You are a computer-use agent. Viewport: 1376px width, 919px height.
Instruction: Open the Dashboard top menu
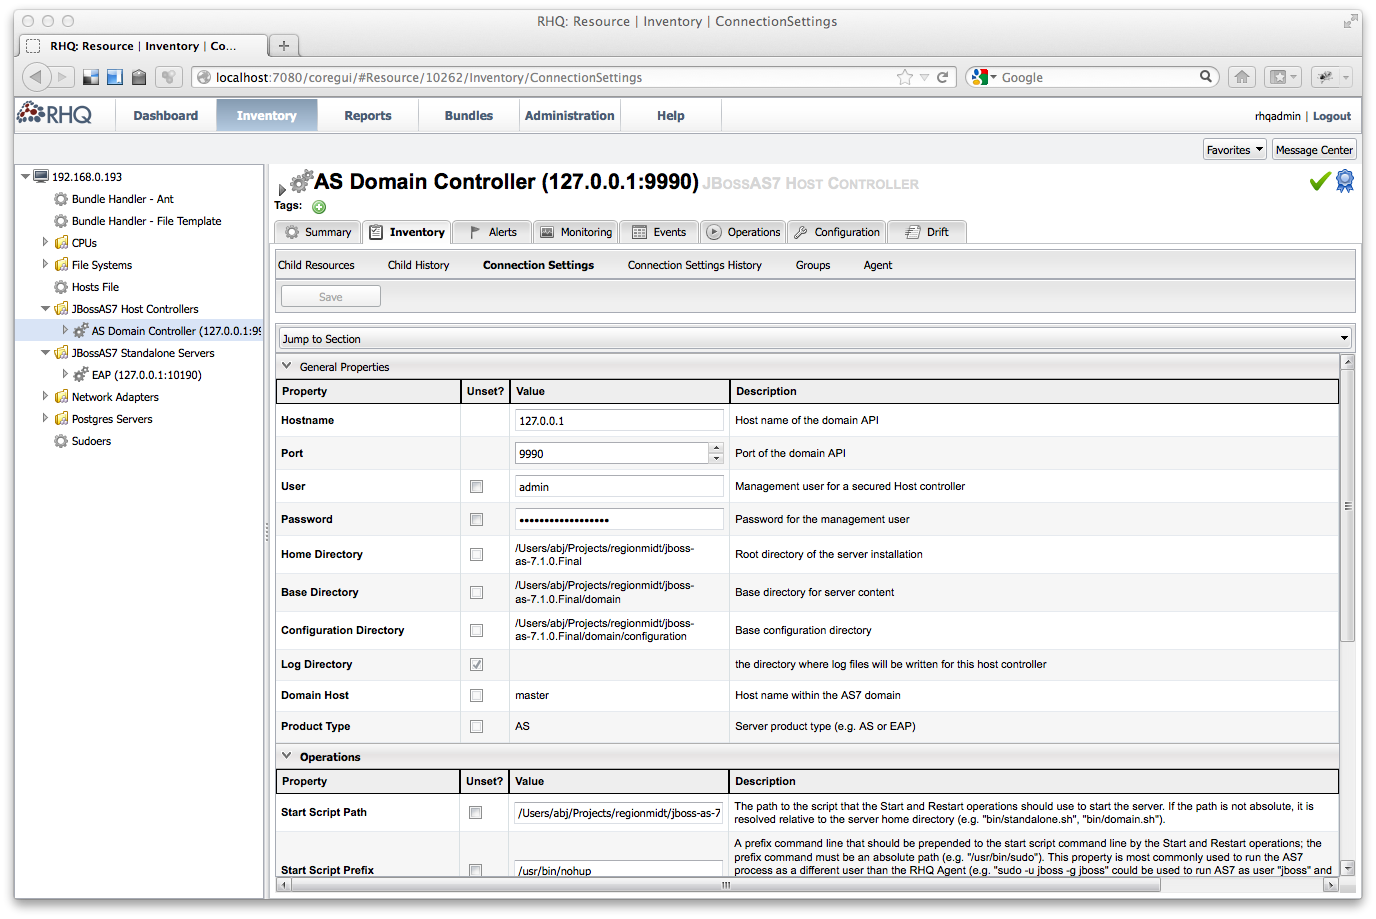(166, 115)
